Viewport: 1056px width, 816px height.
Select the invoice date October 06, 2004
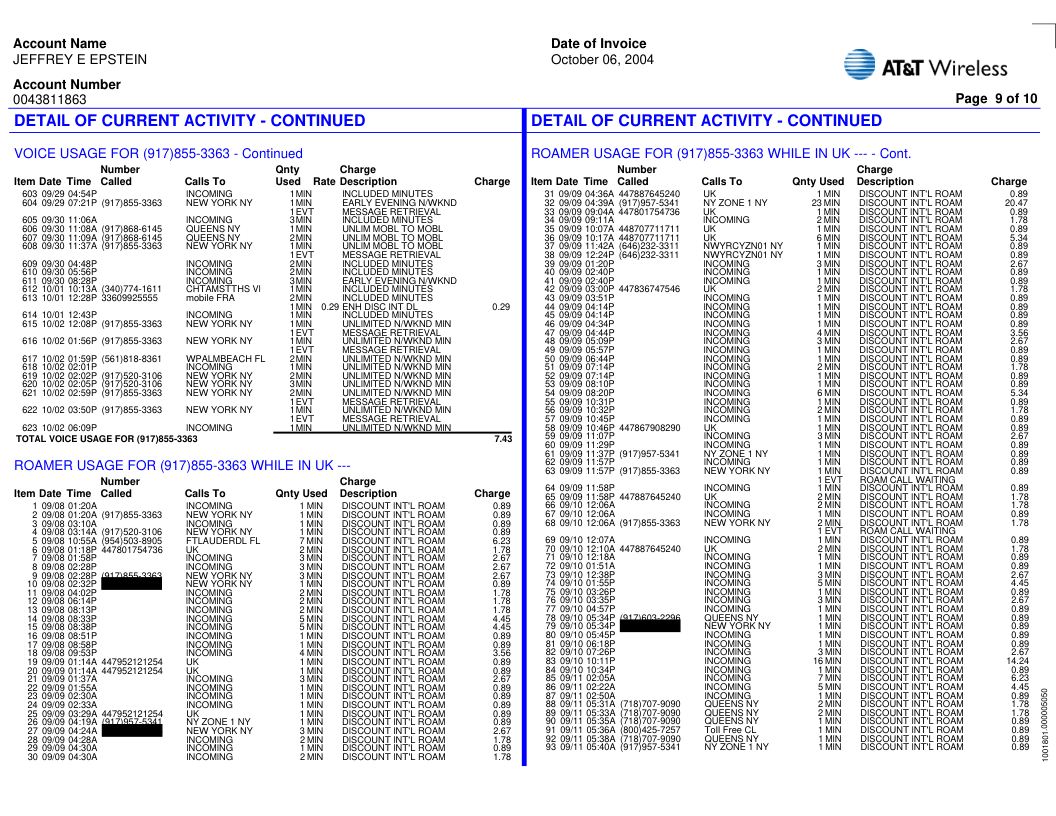pyautogui.click(x=601, y=59)
